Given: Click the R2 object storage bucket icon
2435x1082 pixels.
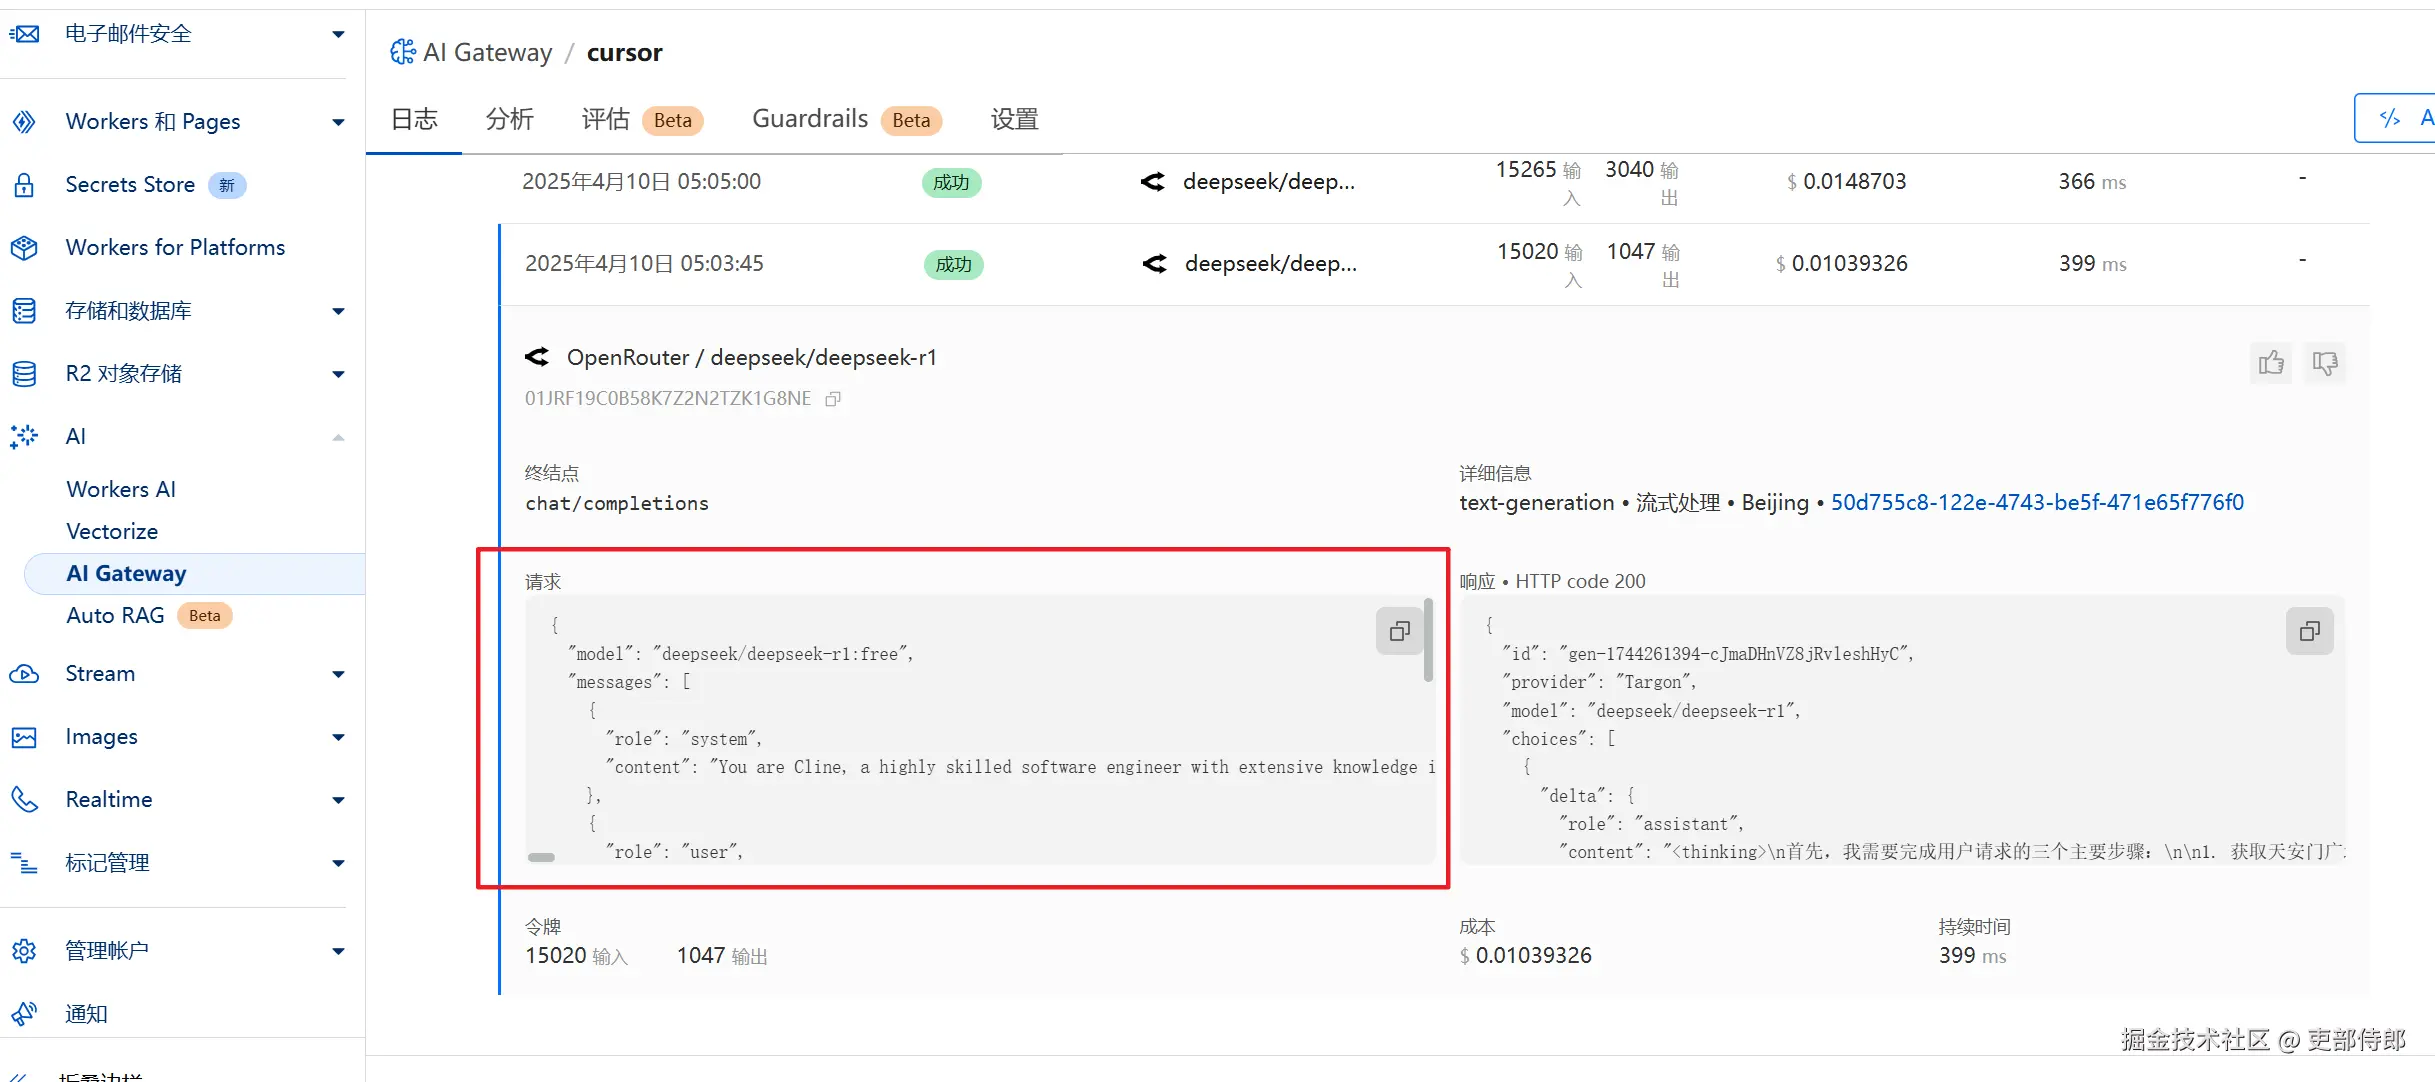Looking at the screenshot, I should (24, 374).
